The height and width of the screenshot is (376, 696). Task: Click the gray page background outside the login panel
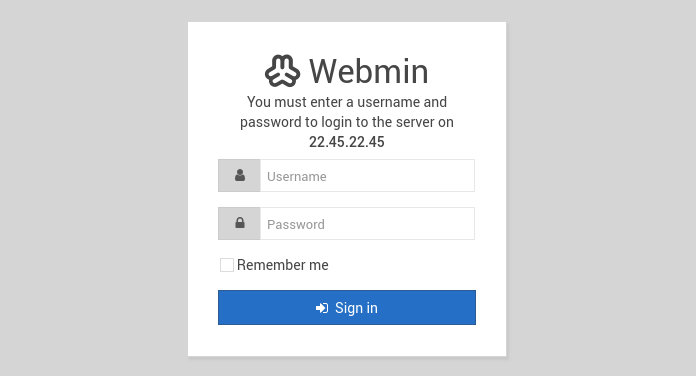click(x=93, y=186)
